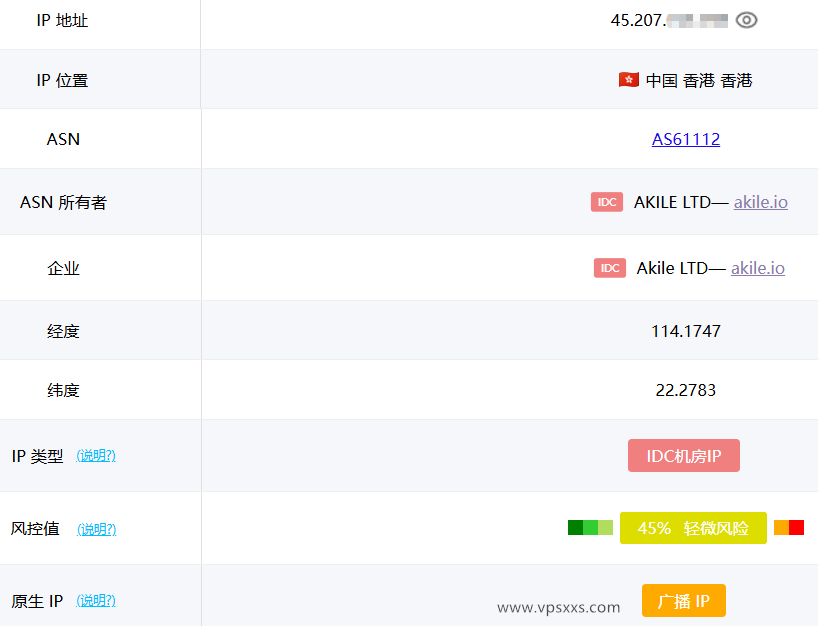Open the 说明 link beside 原生 IP

tap(96, 601)
